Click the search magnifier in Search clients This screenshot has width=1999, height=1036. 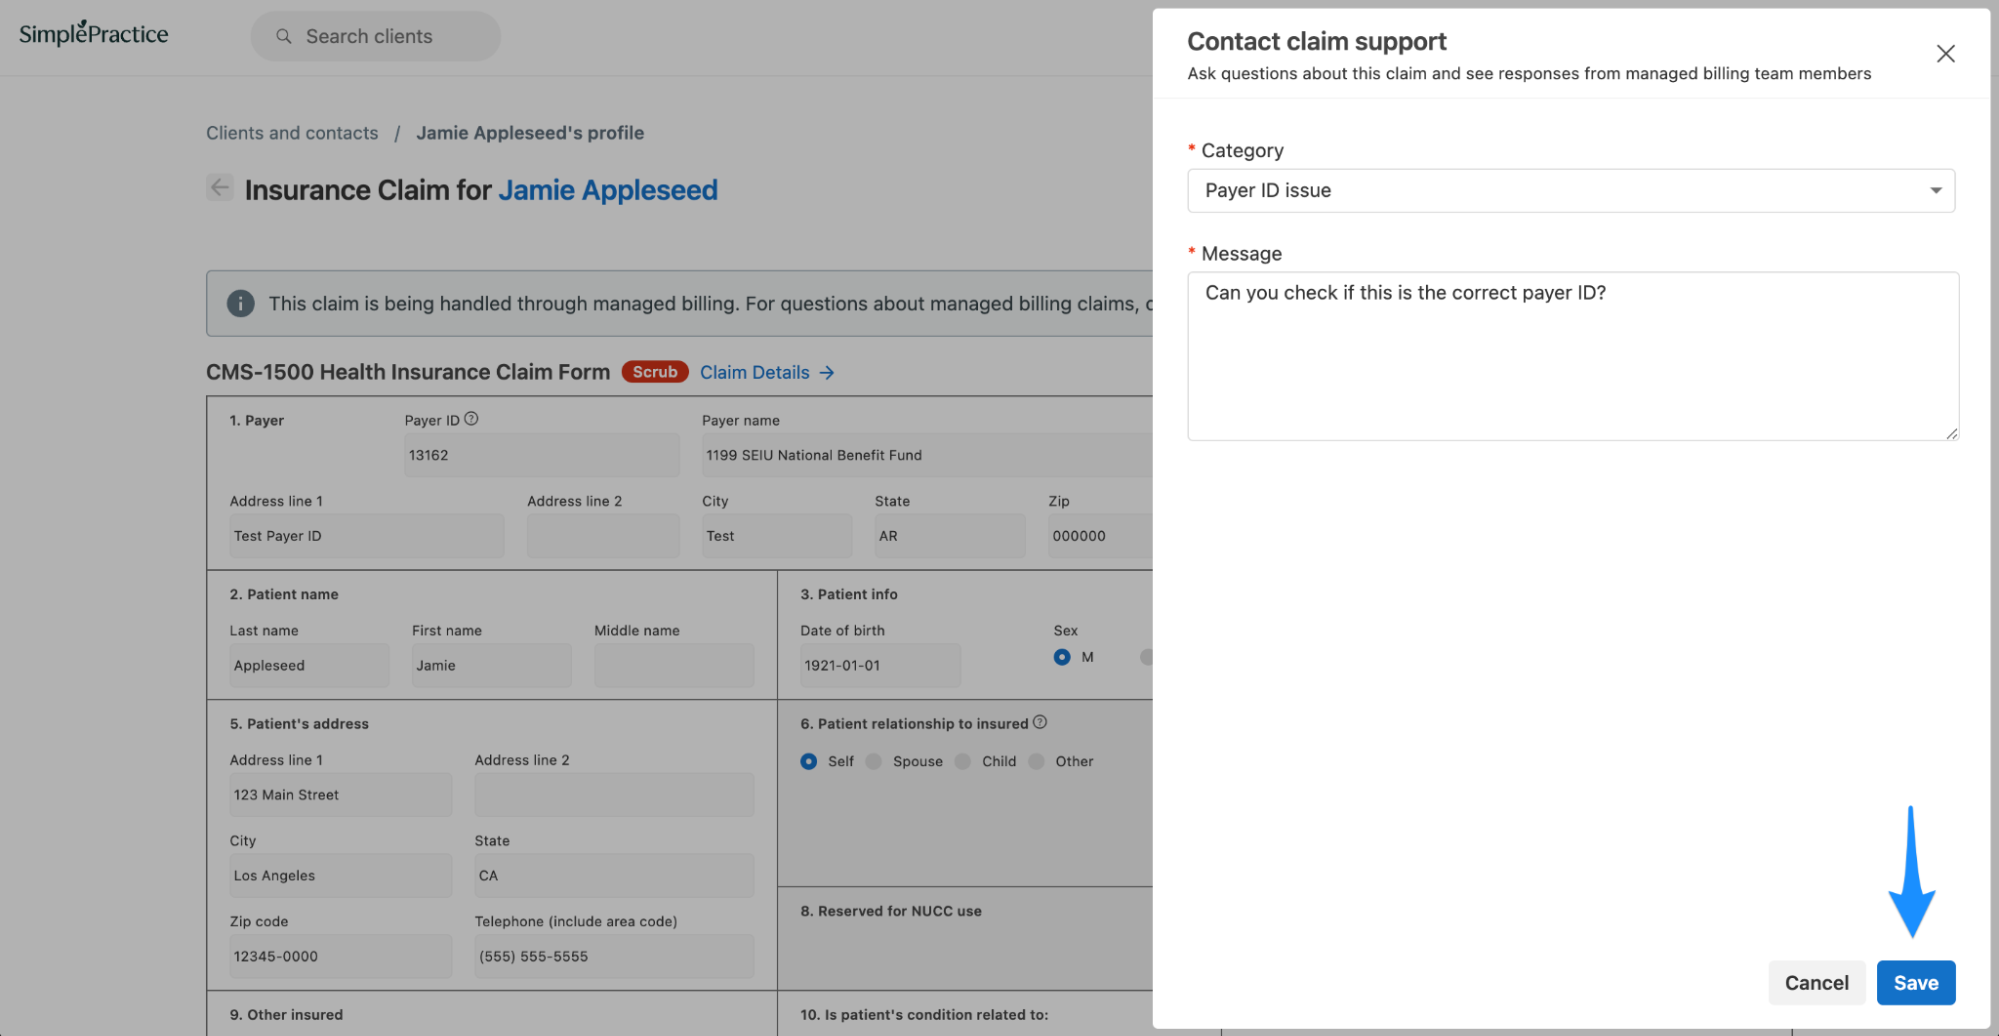pos(283,36)
